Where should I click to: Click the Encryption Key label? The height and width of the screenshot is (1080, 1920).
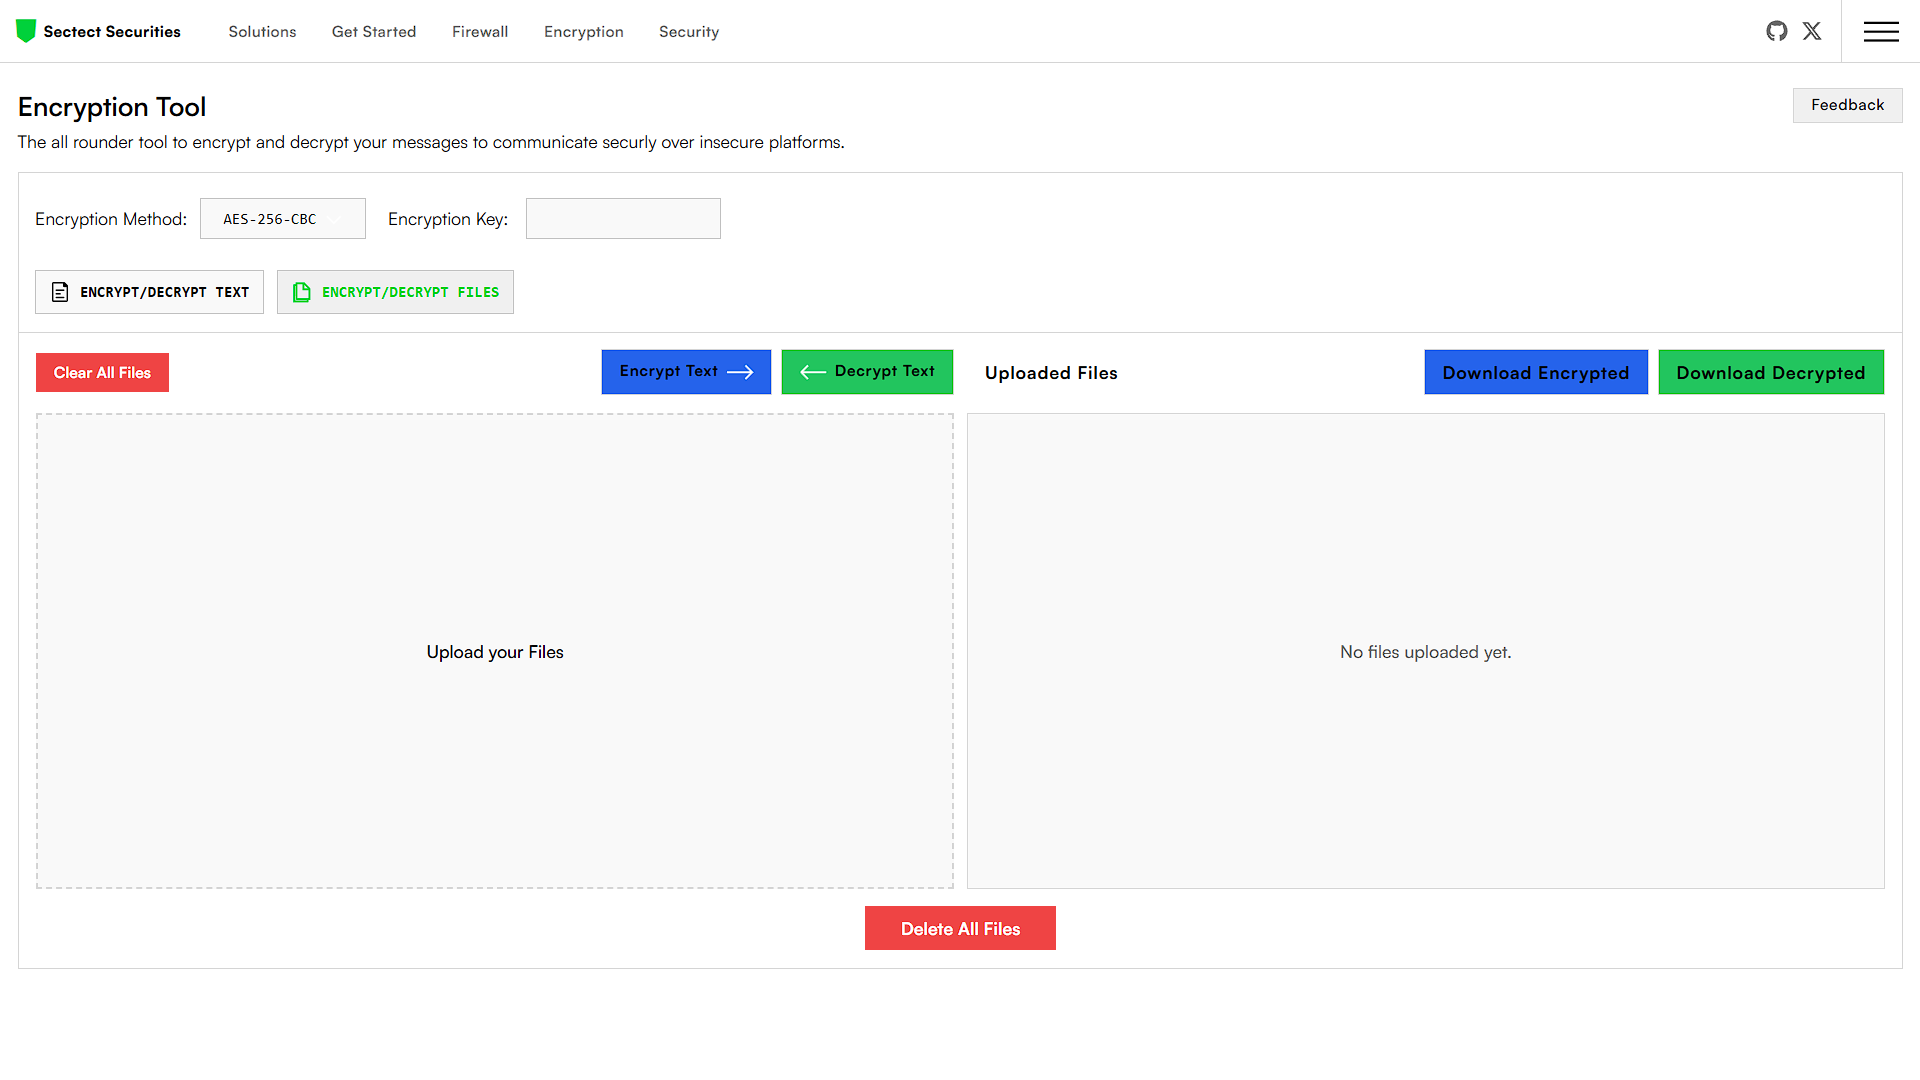448,219
